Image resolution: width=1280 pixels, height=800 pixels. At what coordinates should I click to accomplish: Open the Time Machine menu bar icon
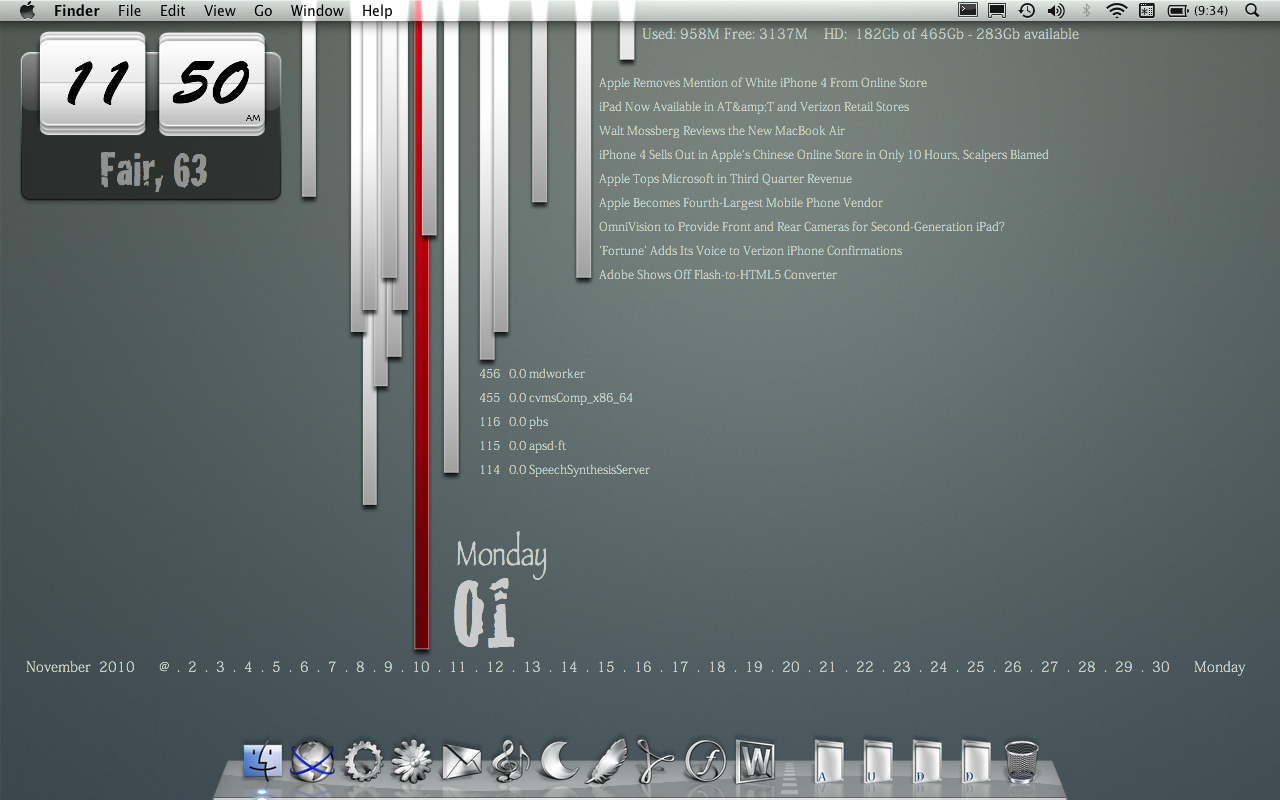pos(1027,11)
